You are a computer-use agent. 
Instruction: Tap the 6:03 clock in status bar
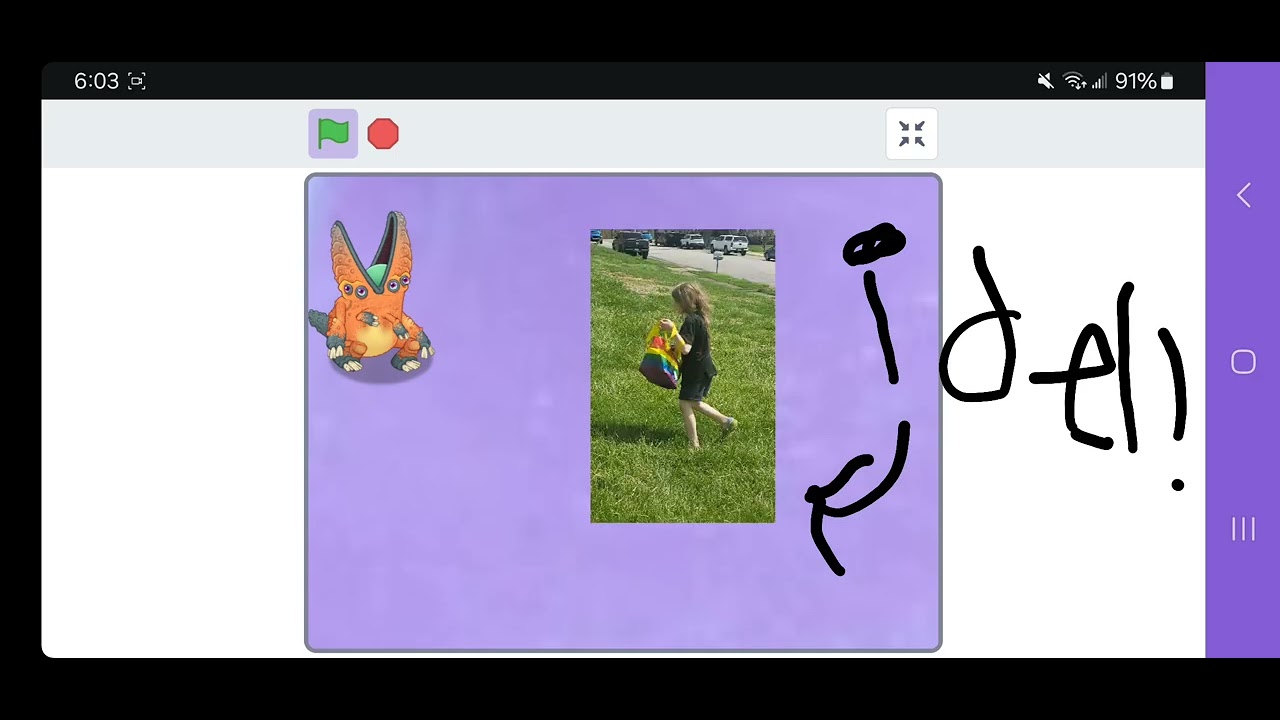point(96,81)
